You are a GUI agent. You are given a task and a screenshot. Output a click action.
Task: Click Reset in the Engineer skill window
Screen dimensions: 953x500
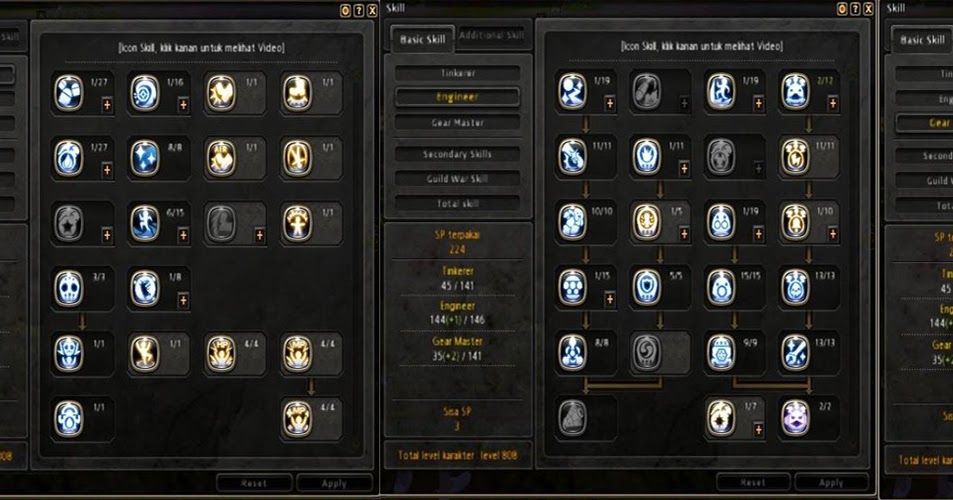click(753, 482)
